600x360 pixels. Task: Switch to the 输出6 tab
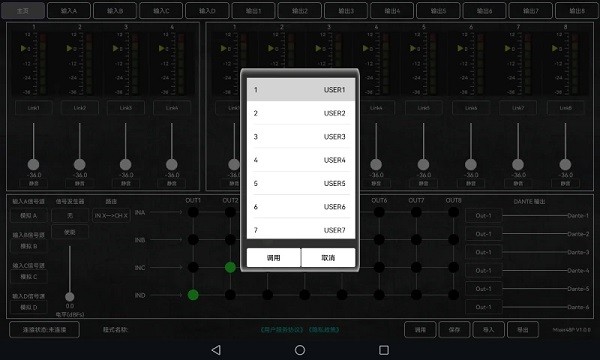pos(484,11)
